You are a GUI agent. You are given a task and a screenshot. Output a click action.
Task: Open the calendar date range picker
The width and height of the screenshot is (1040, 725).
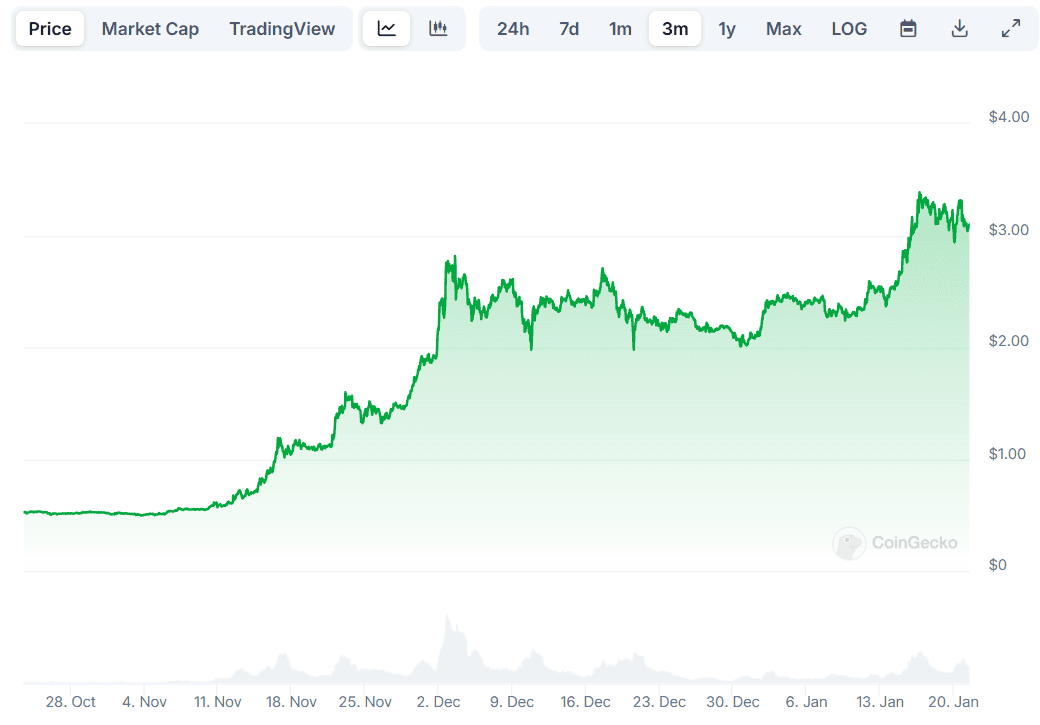908,29
